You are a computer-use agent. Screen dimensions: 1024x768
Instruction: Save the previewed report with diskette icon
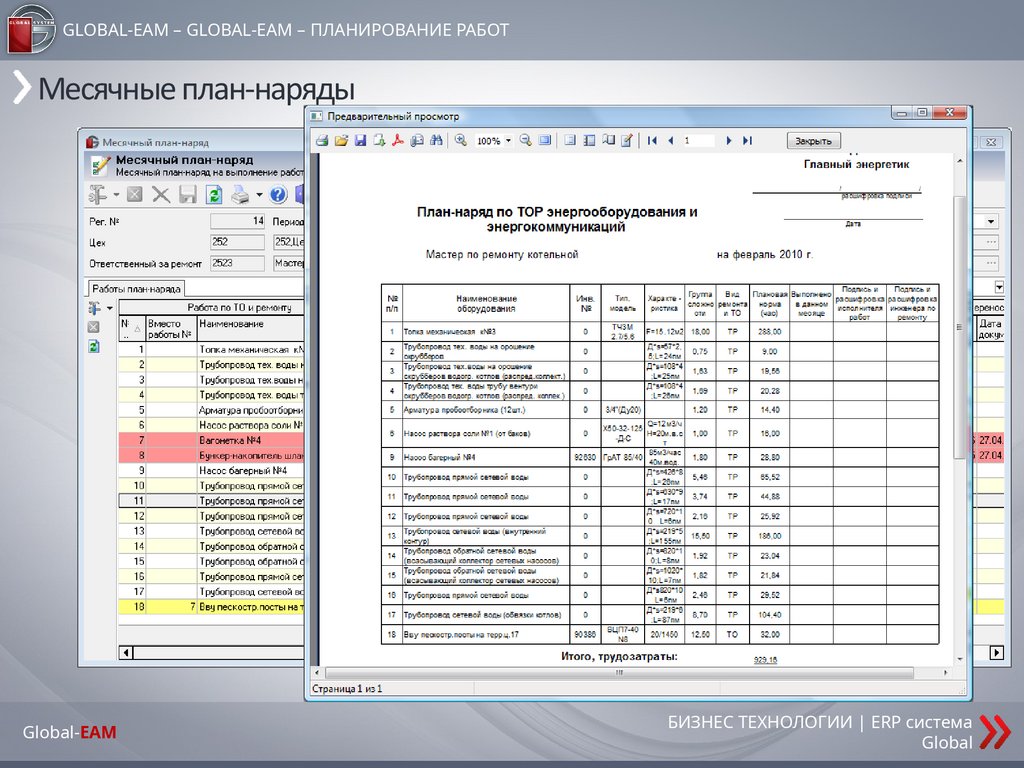[360, 141]
